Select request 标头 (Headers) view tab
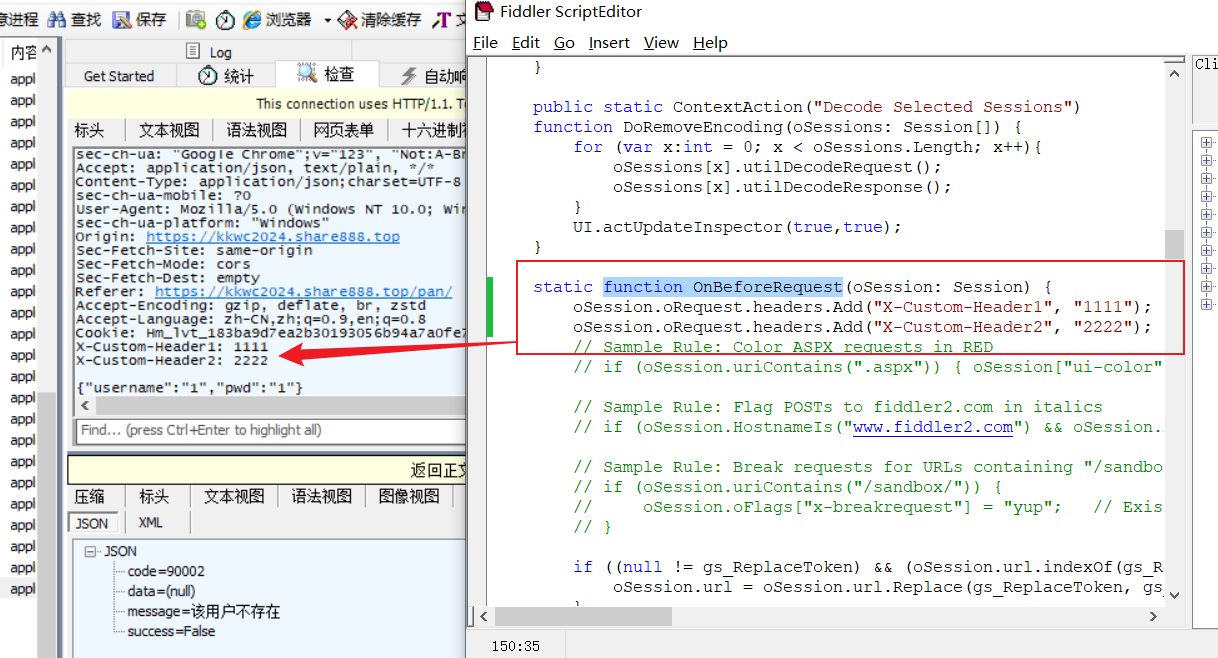The image size is (1218, 658). click(89, 130)
